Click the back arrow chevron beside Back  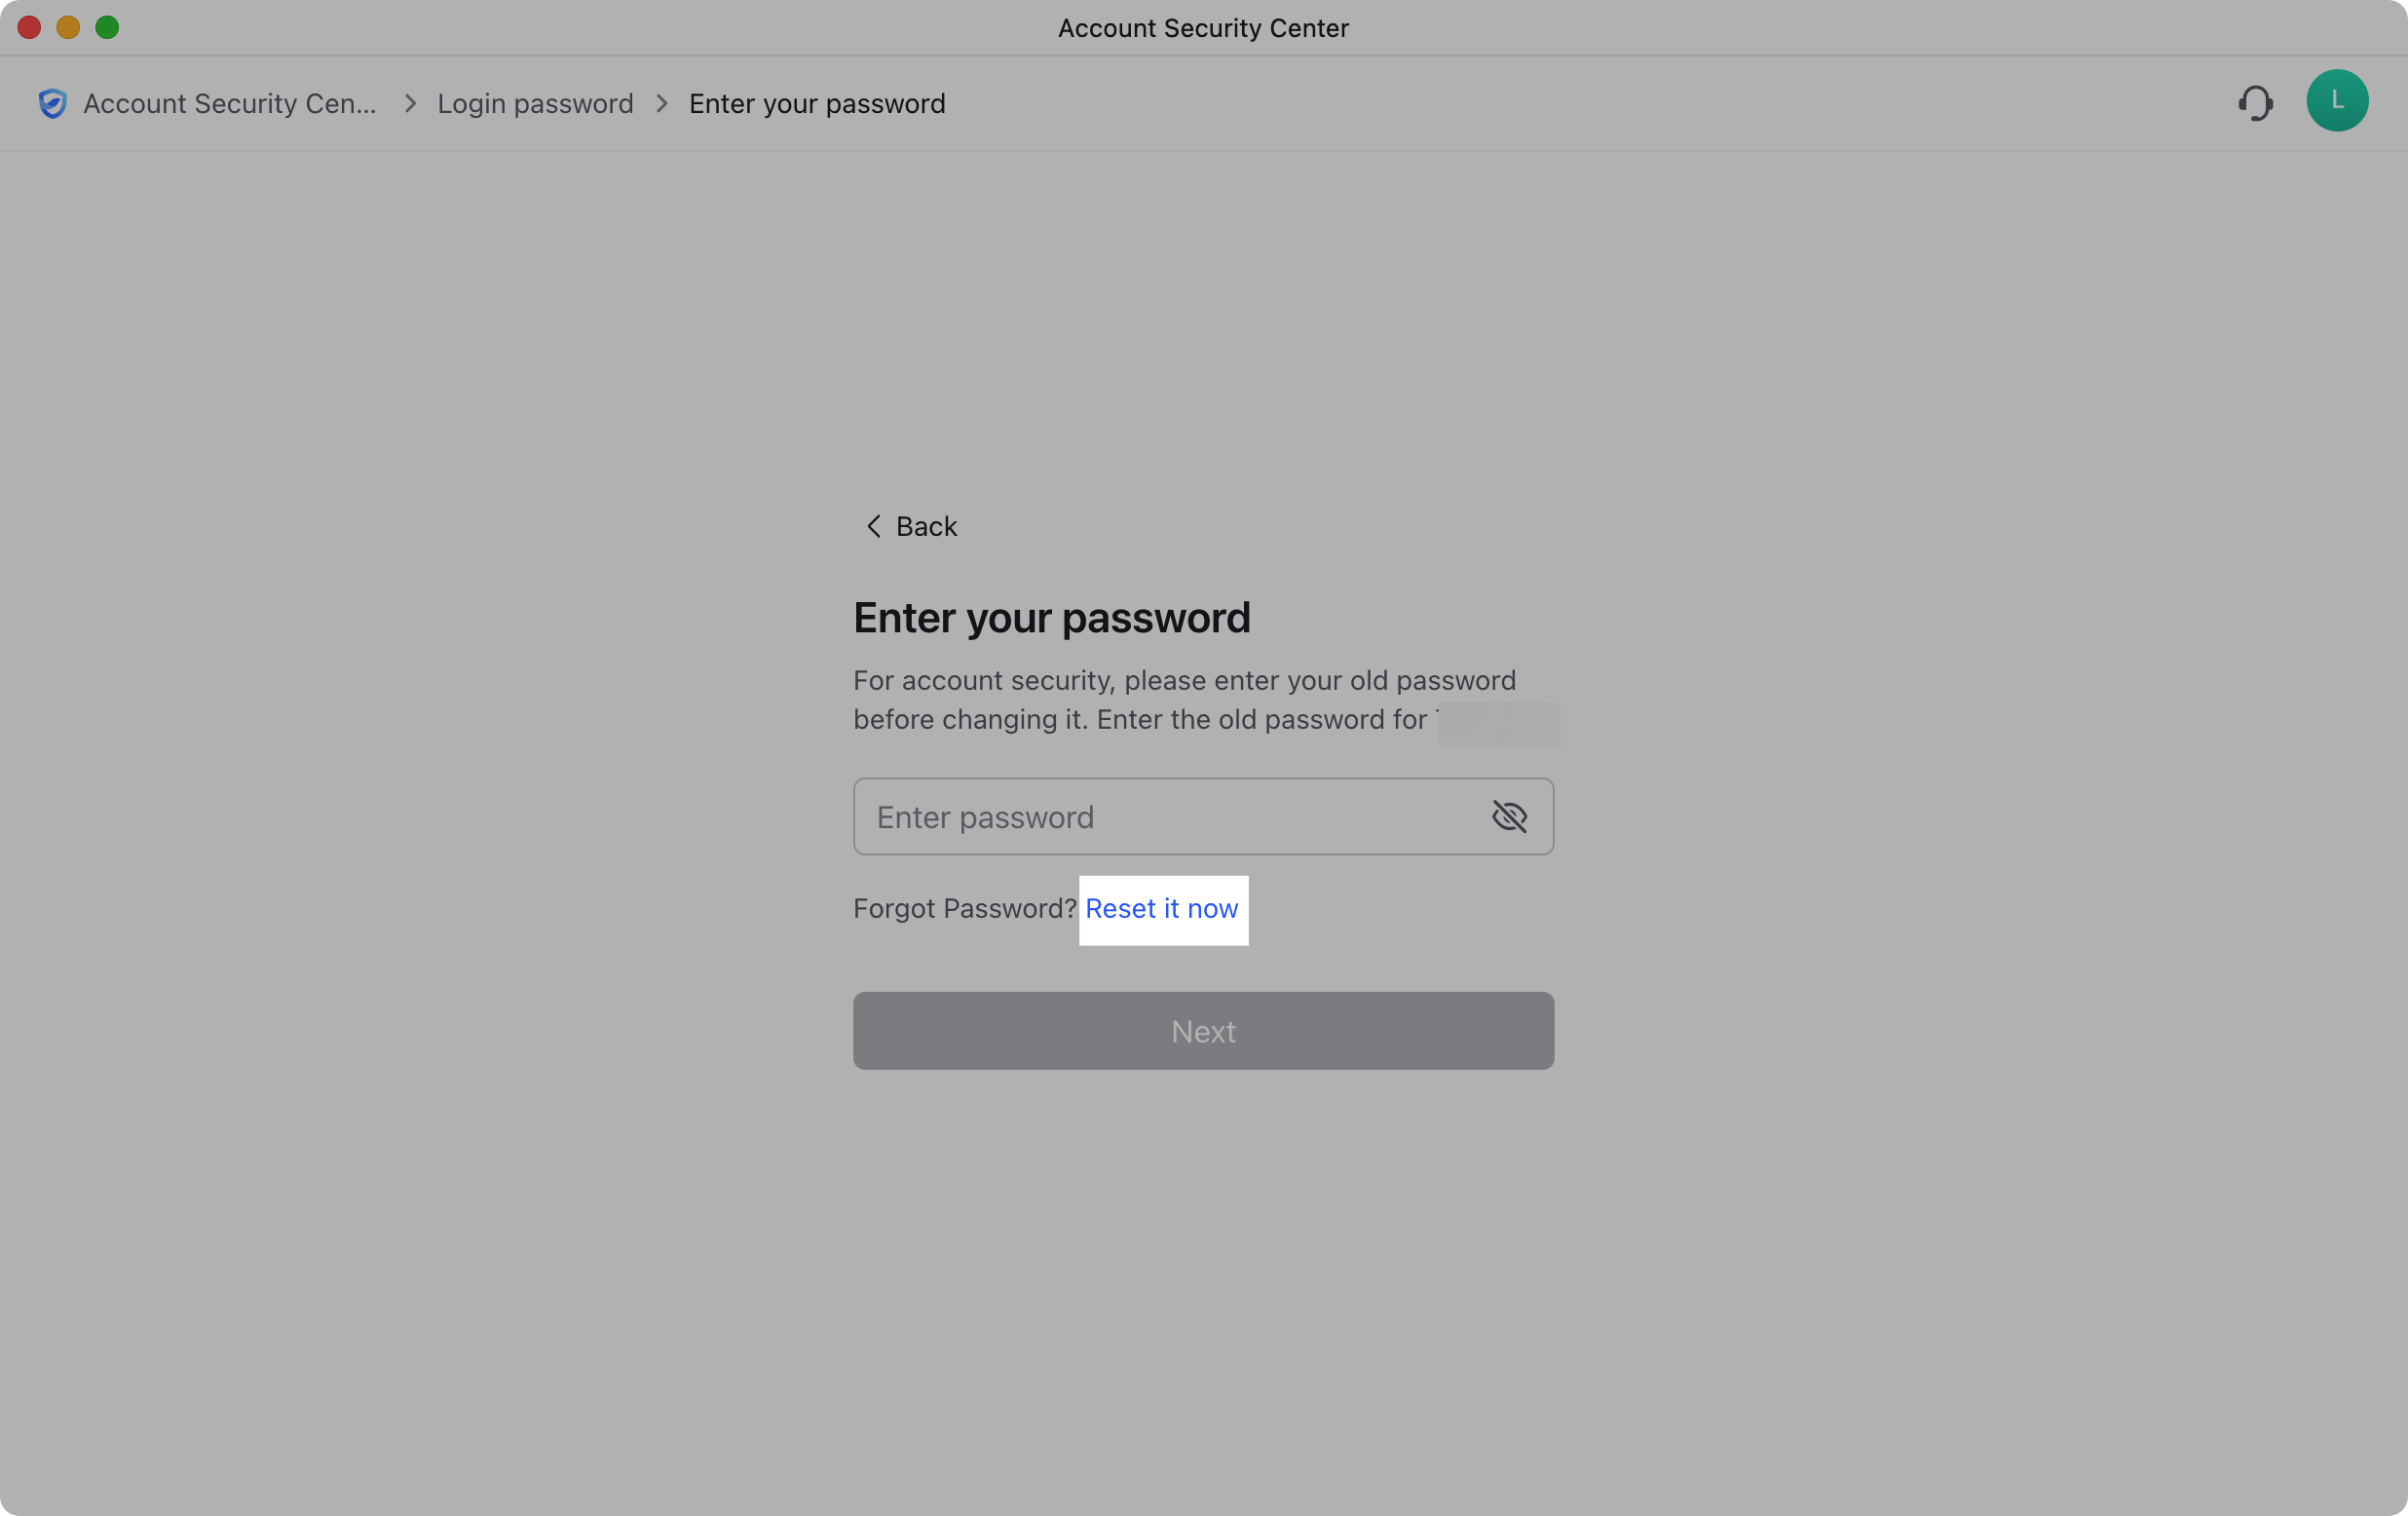pos(873,526)
